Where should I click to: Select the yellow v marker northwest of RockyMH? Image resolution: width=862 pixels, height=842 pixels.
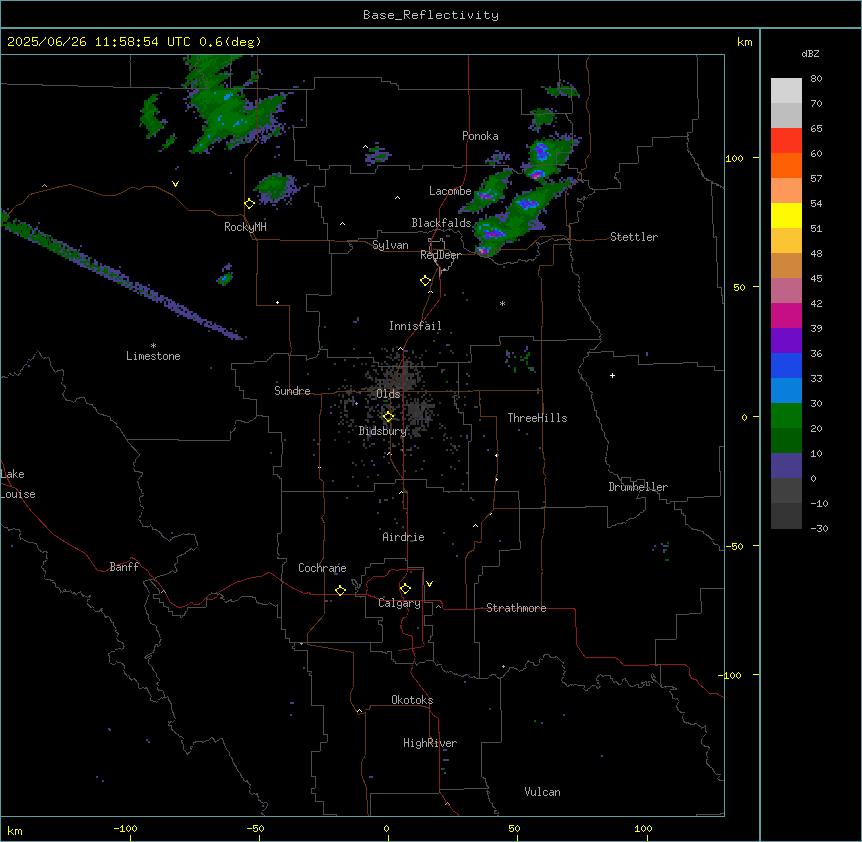175,184
